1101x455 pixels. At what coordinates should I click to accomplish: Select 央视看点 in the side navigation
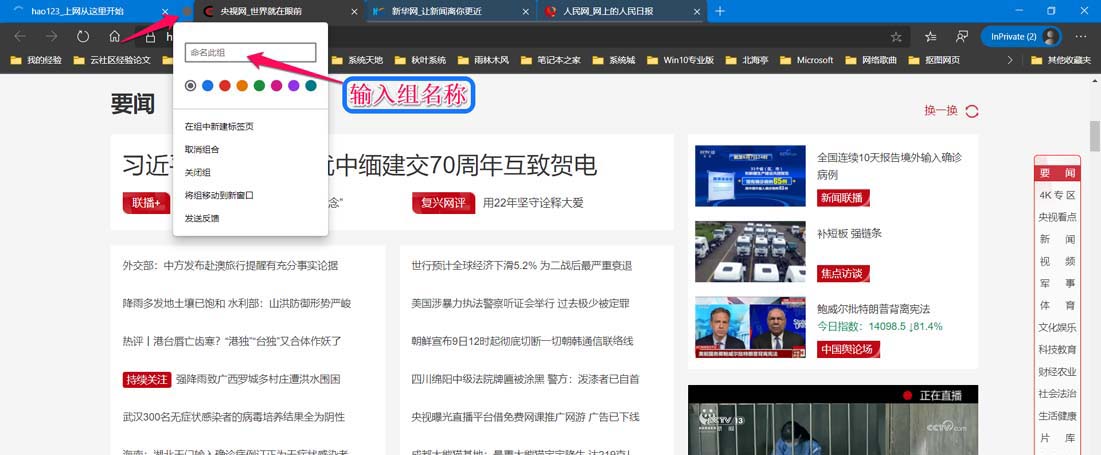click(x=1057, y=217)
